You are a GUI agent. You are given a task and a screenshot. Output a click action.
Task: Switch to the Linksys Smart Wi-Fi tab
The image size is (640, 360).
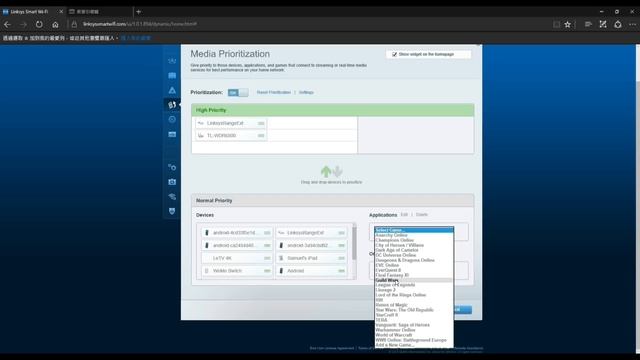[33, 12]
